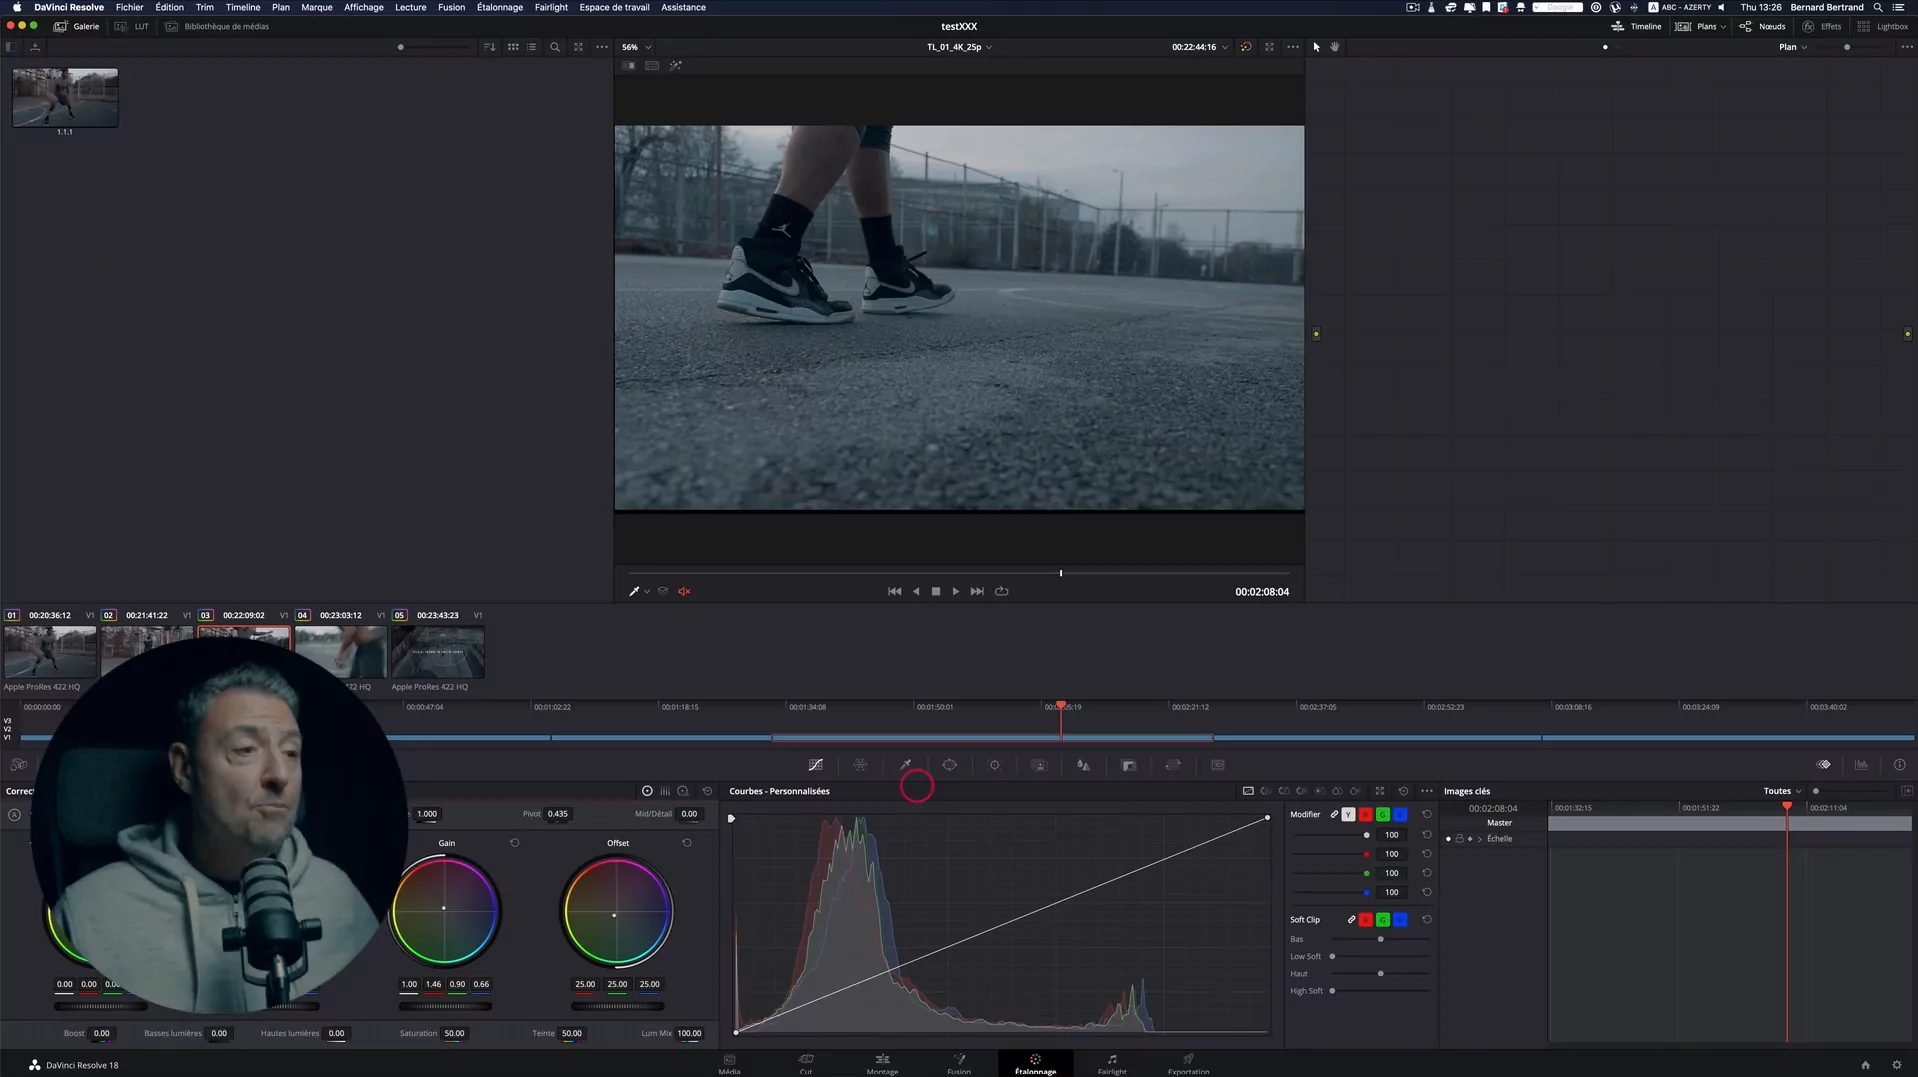Open the Fichier menu

point(129,7)
